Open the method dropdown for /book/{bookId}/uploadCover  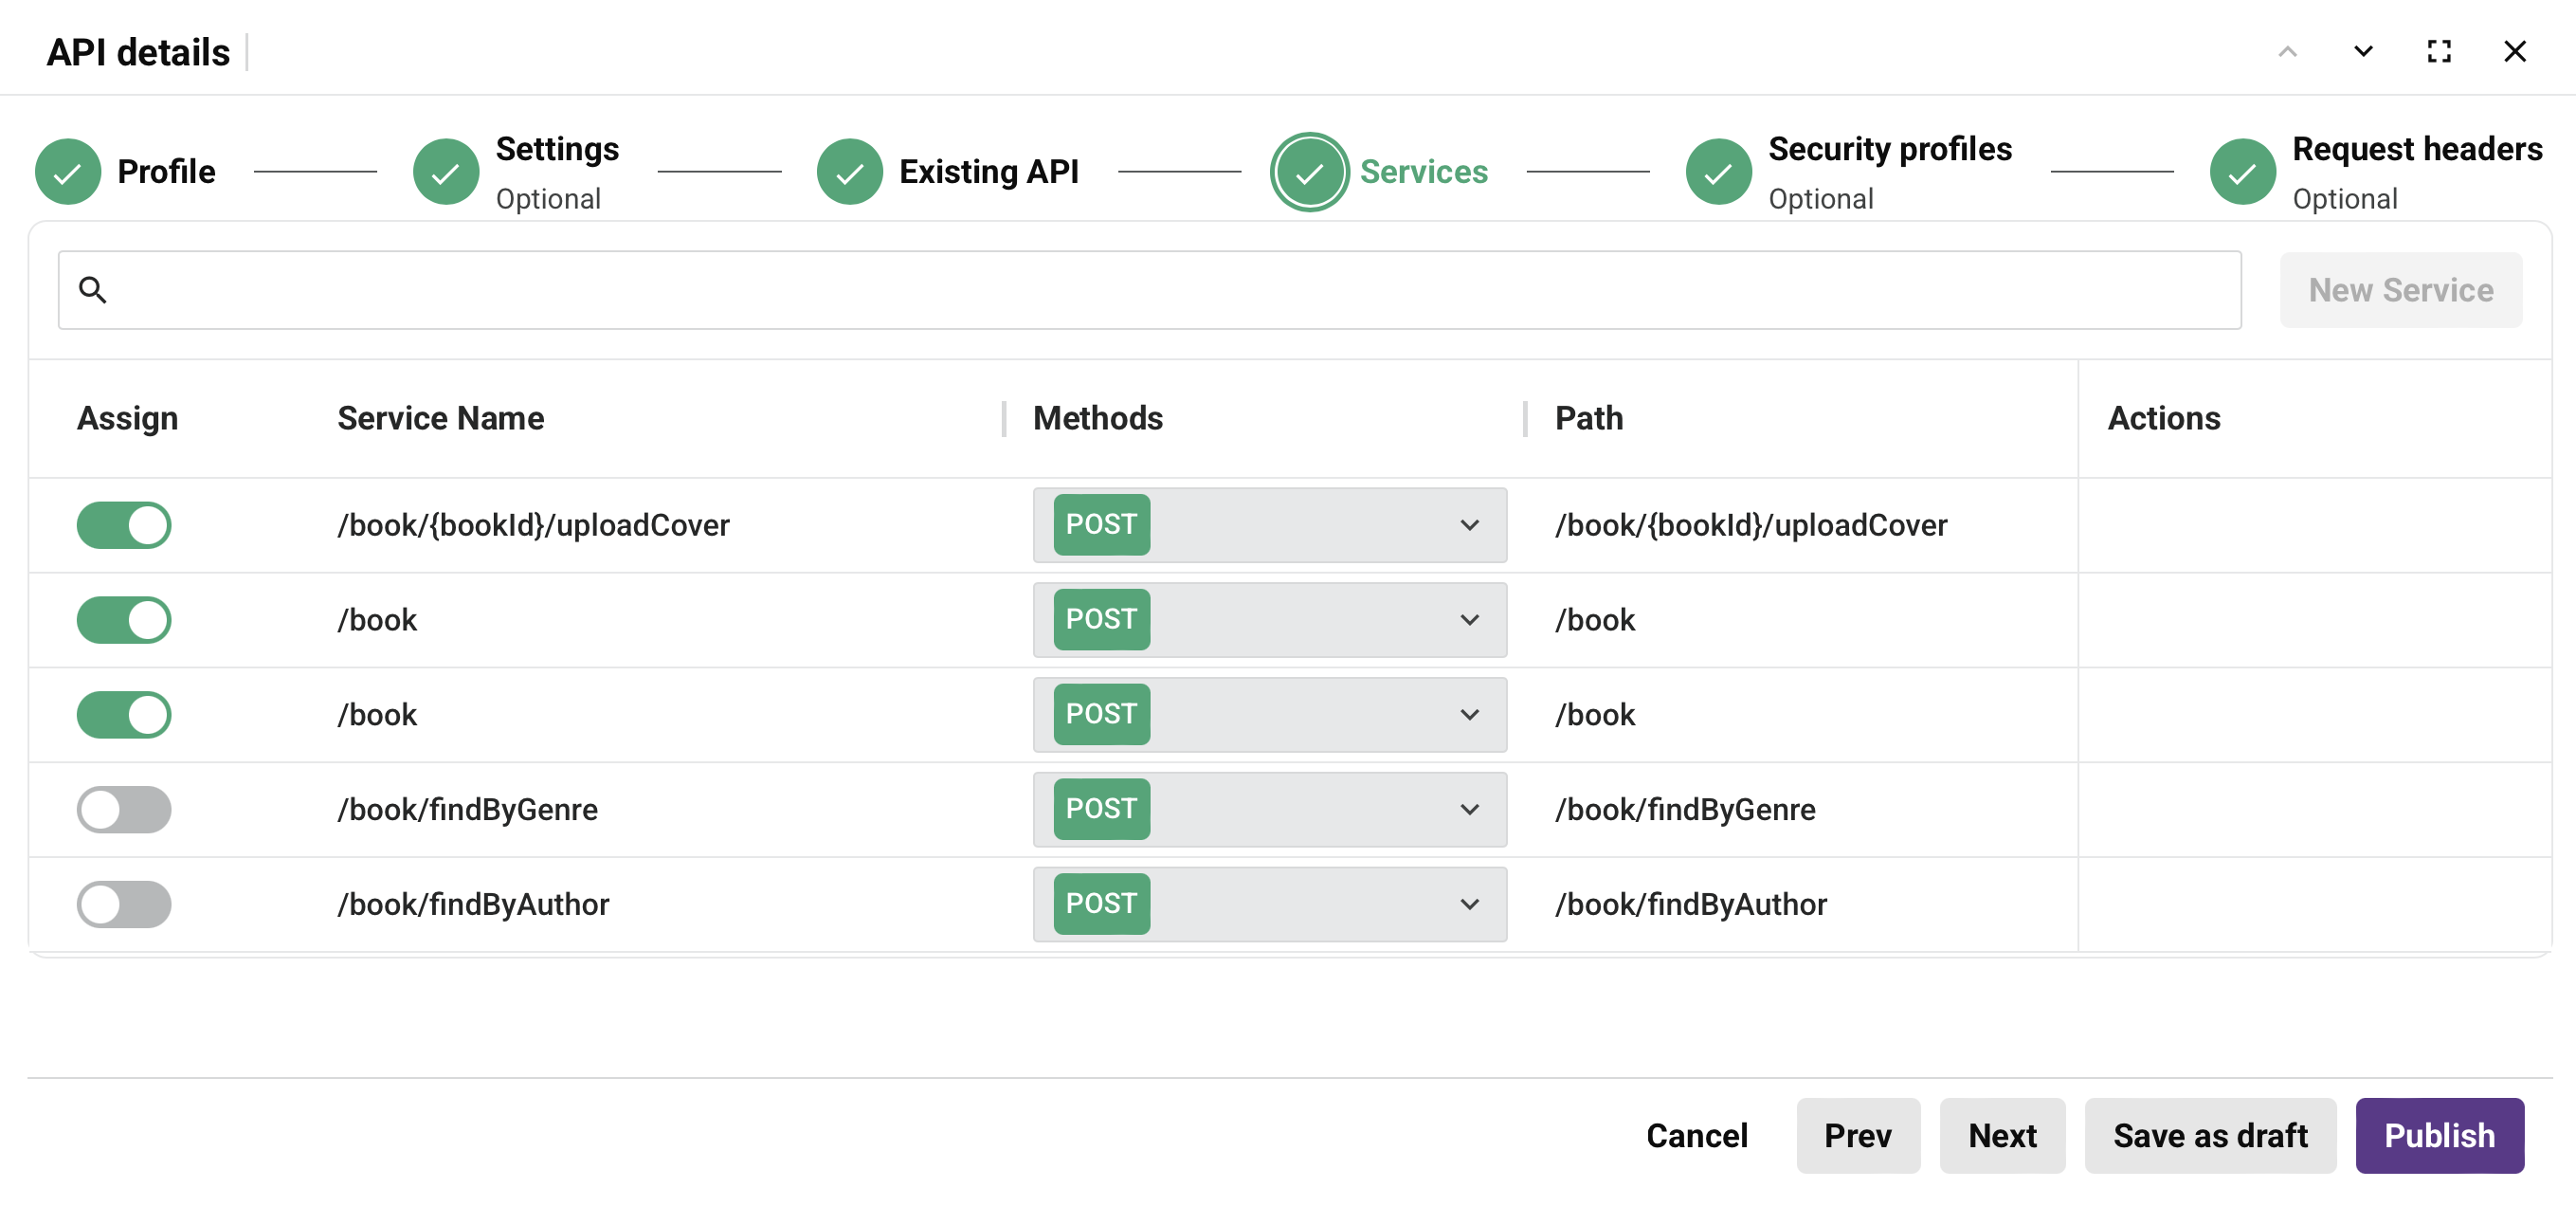[x=1469, y=525]
